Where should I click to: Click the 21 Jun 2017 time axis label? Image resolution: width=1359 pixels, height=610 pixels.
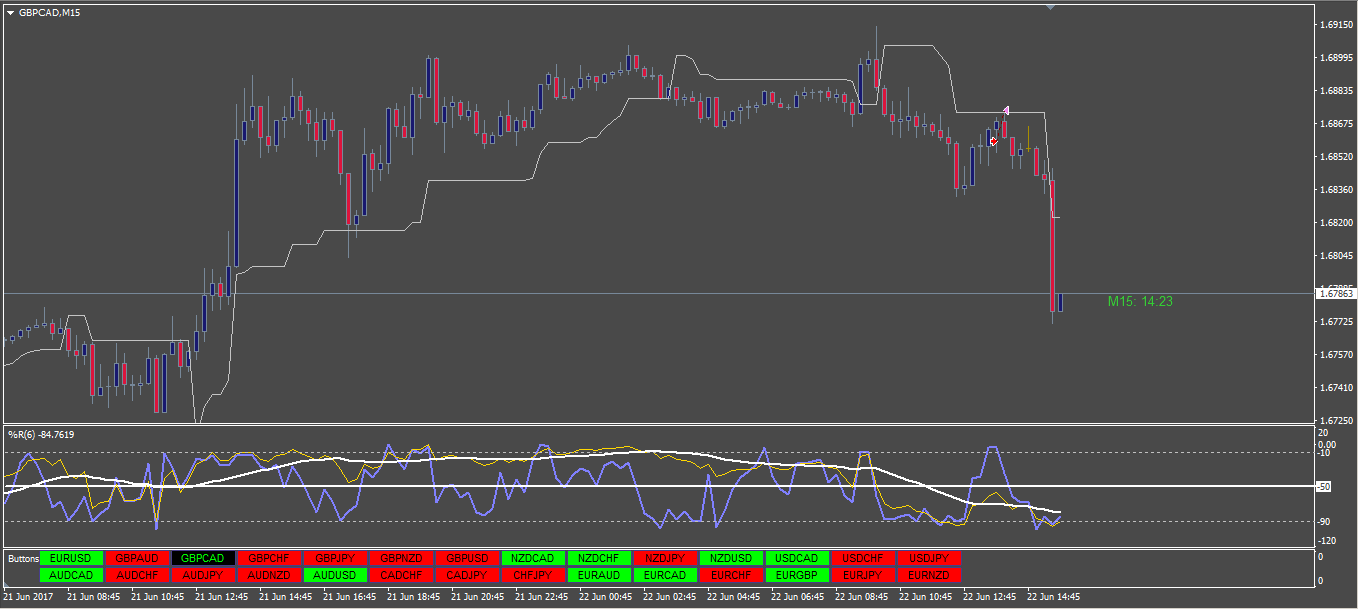click(28, 596)
